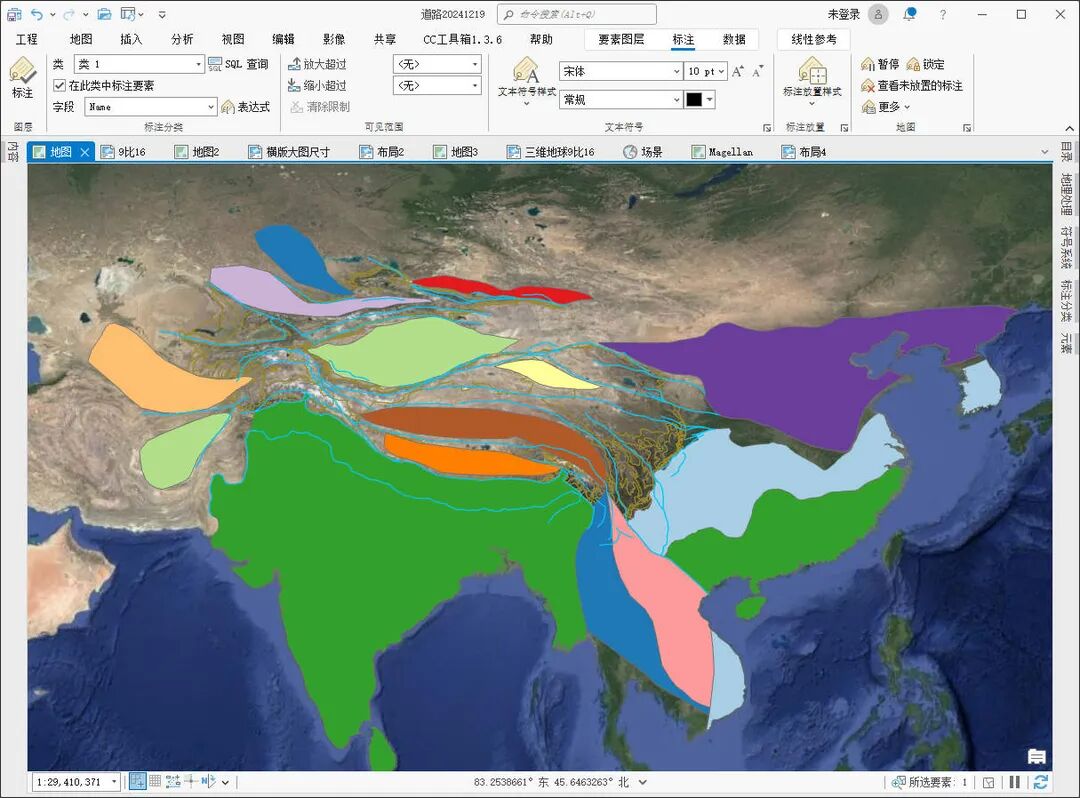The width and height of the screenshot is (1080, 798).
Task: Click the command search box
Action: (577, 14)
